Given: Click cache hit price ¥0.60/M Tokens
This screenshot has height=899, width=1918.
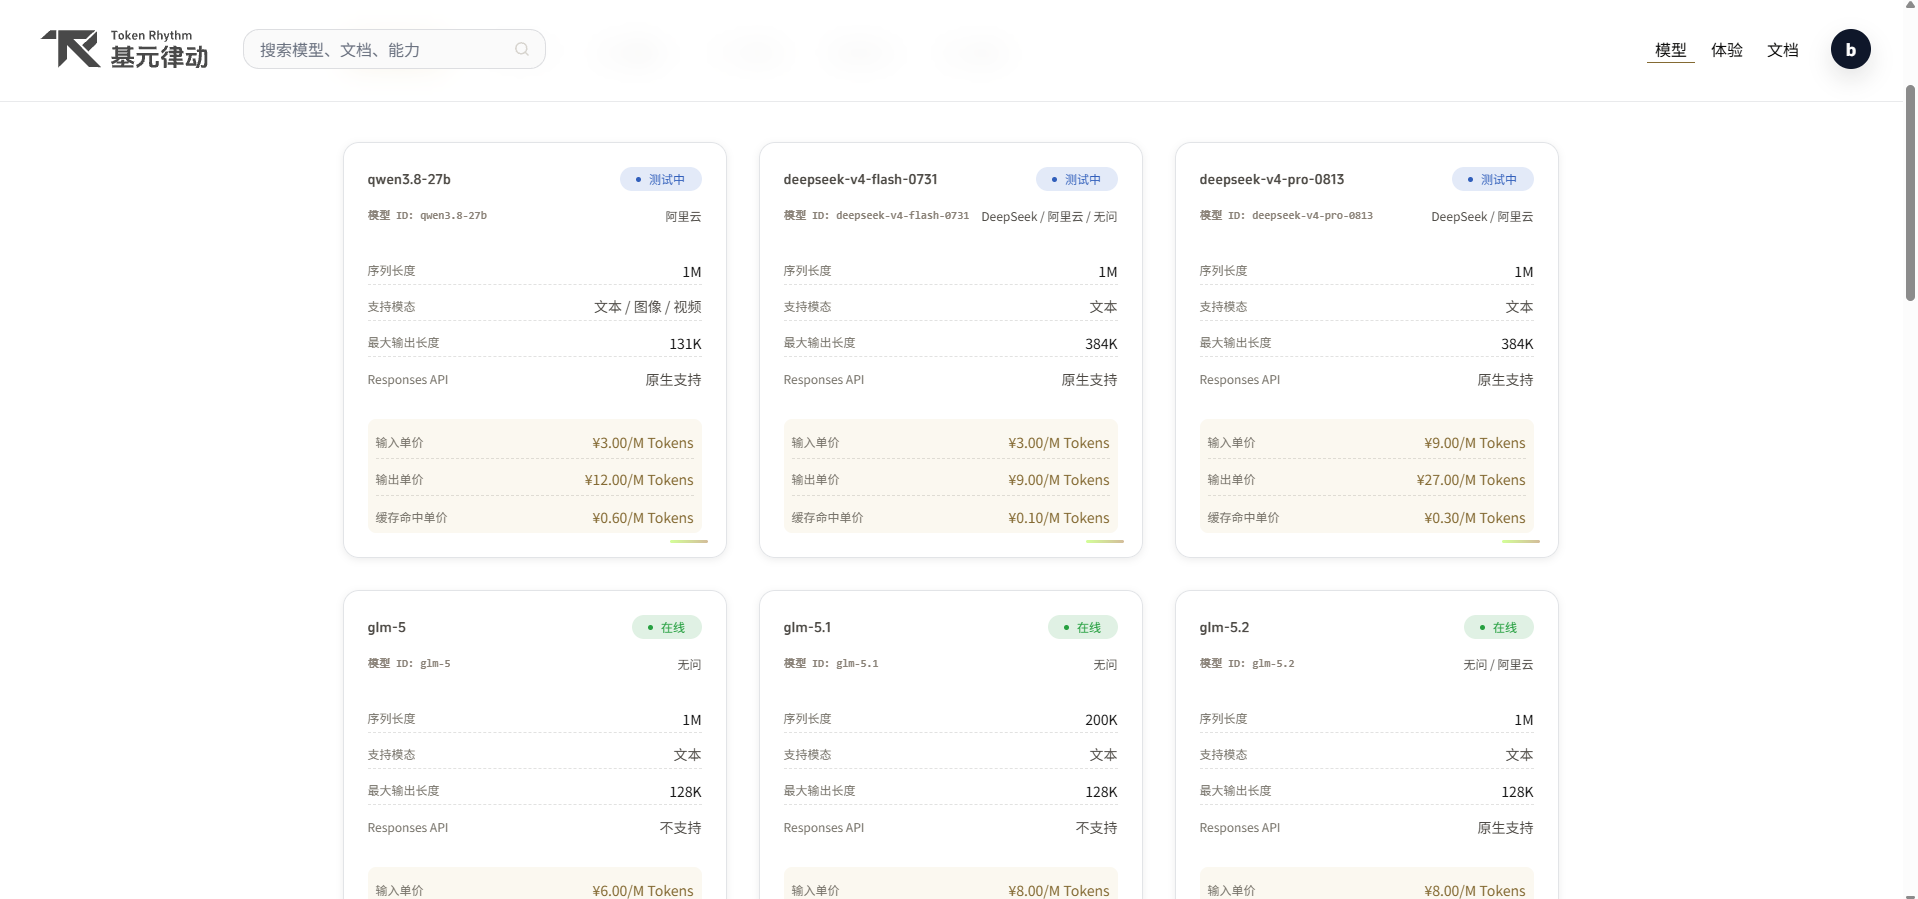Looking at the screenshot, I should click(x=643, y=518).
